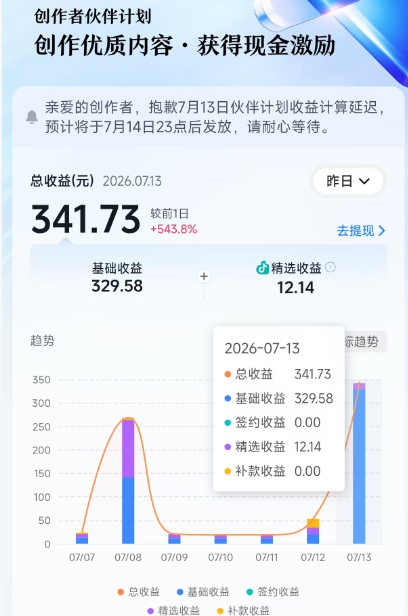
Task: Click the 350 y-axis label
Action: [x=41, y=380]
